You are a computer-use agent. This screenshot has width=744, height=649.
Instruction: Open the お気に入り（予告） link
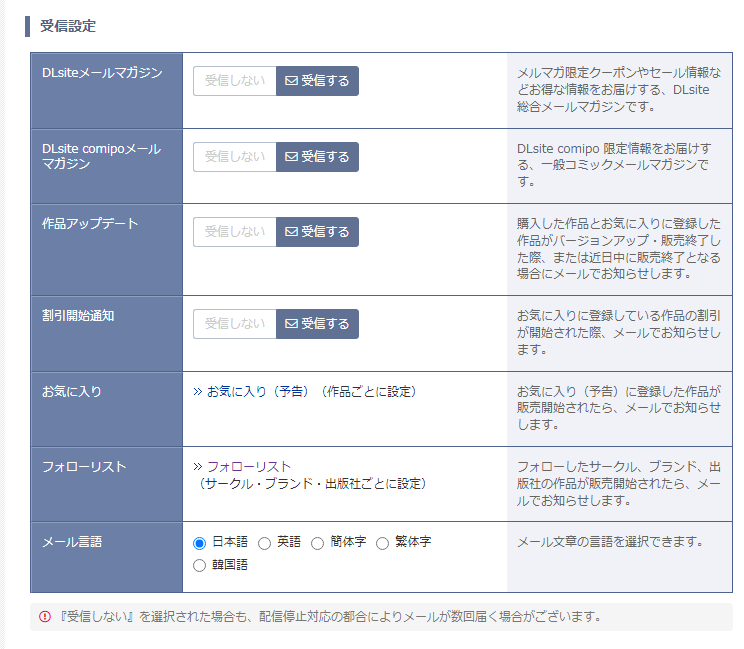(x=260, y=392)
